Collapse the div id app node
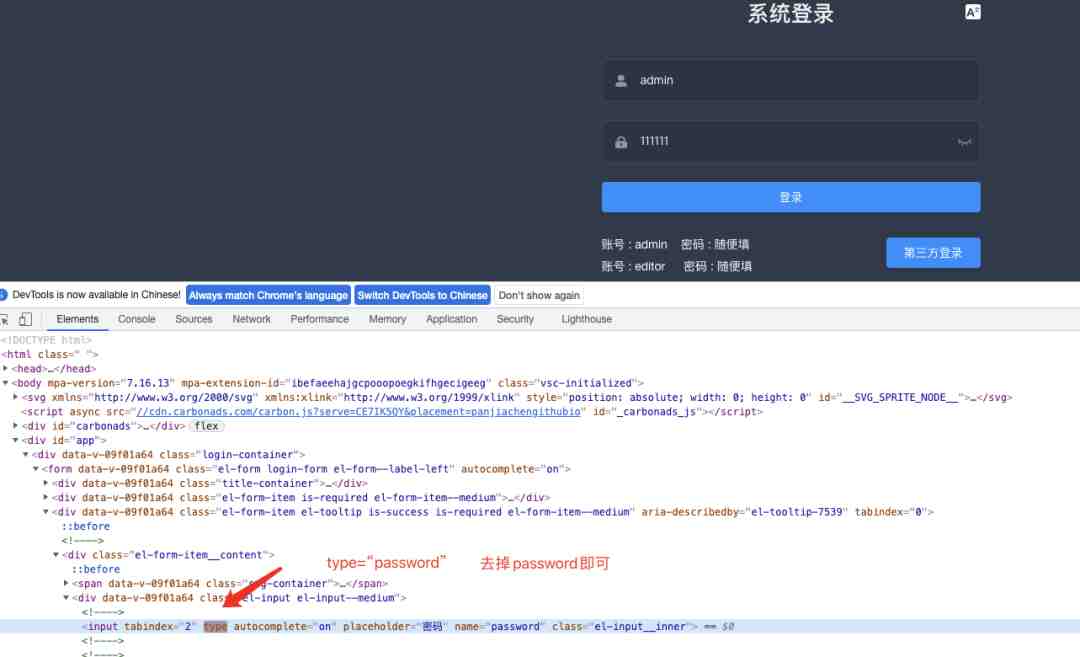Screen dimensions: 1080x657 (x=15, y=440)
